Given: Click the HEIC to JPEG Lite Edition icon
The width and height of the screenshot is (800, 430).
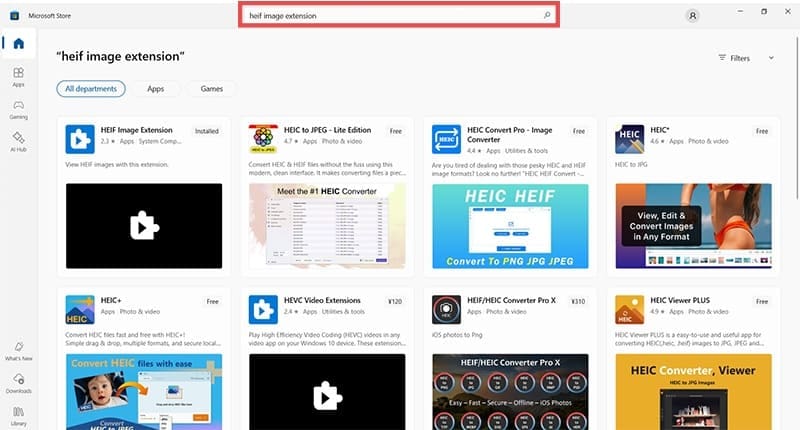Looking at the screenshot, I should coord(263,139).
